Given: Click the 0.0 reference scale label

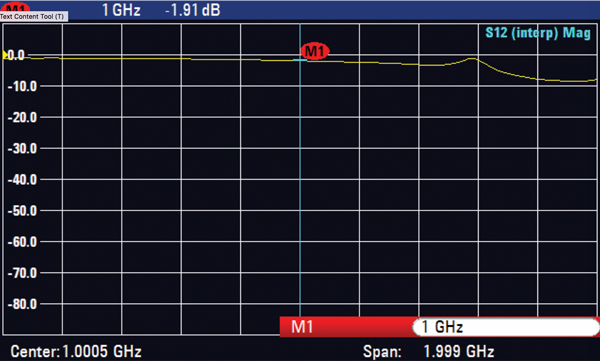Looking at the screenshot, I should click(16, 56).
